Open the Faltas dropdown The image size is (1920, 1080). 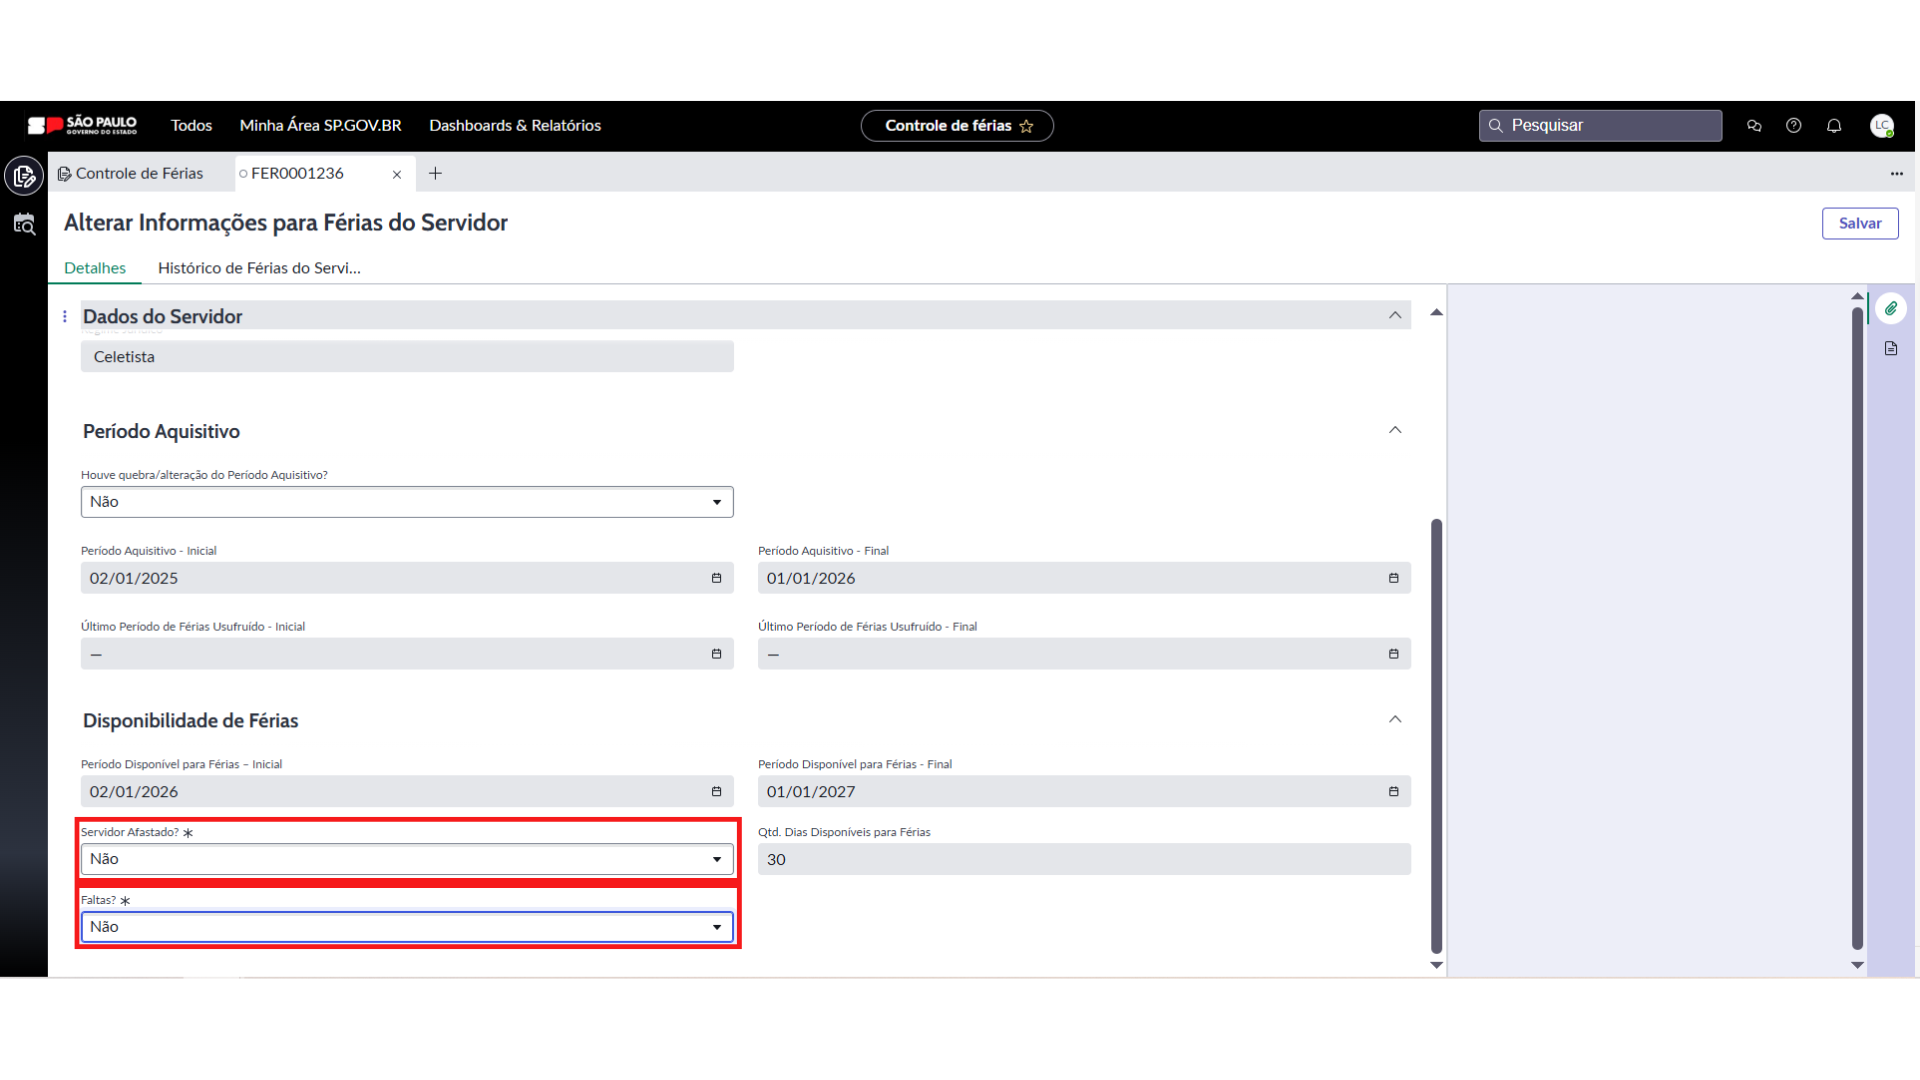[x=407, y=927]
